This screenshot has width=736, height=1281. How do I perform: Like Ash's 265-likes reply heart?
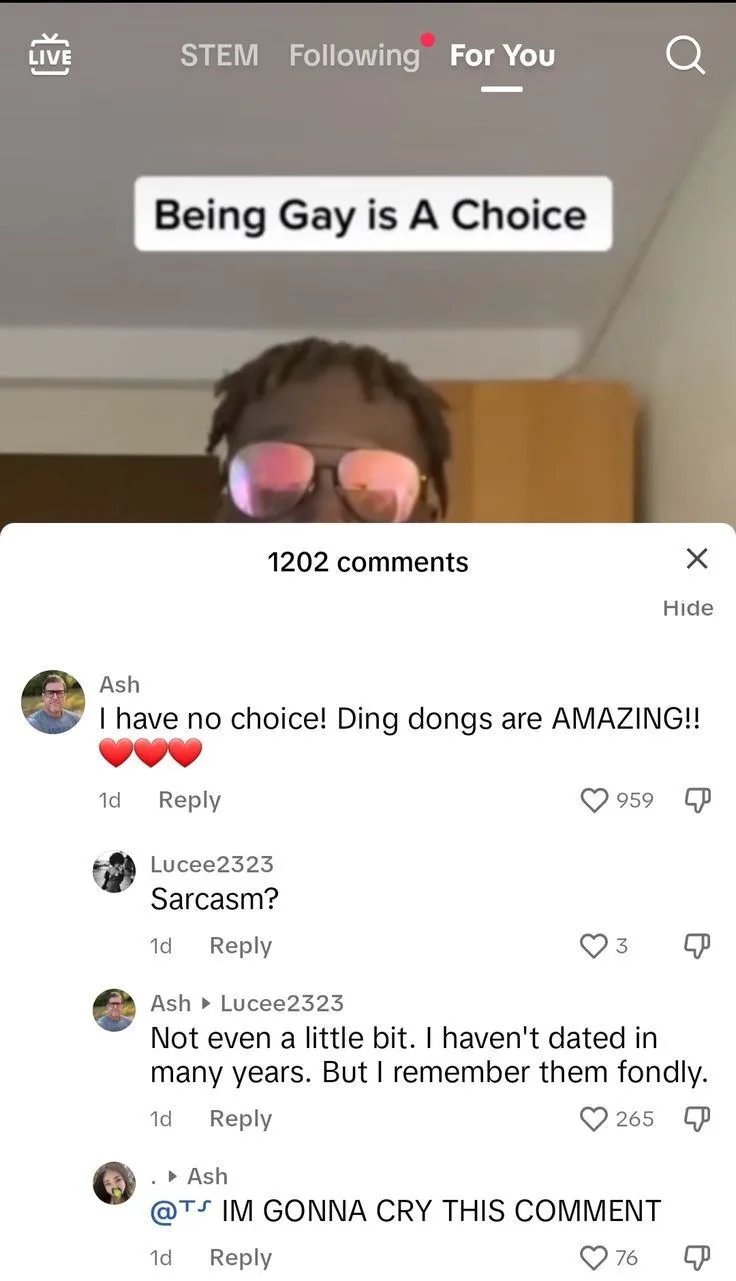pyautogui.click(x=594, y=1118)
